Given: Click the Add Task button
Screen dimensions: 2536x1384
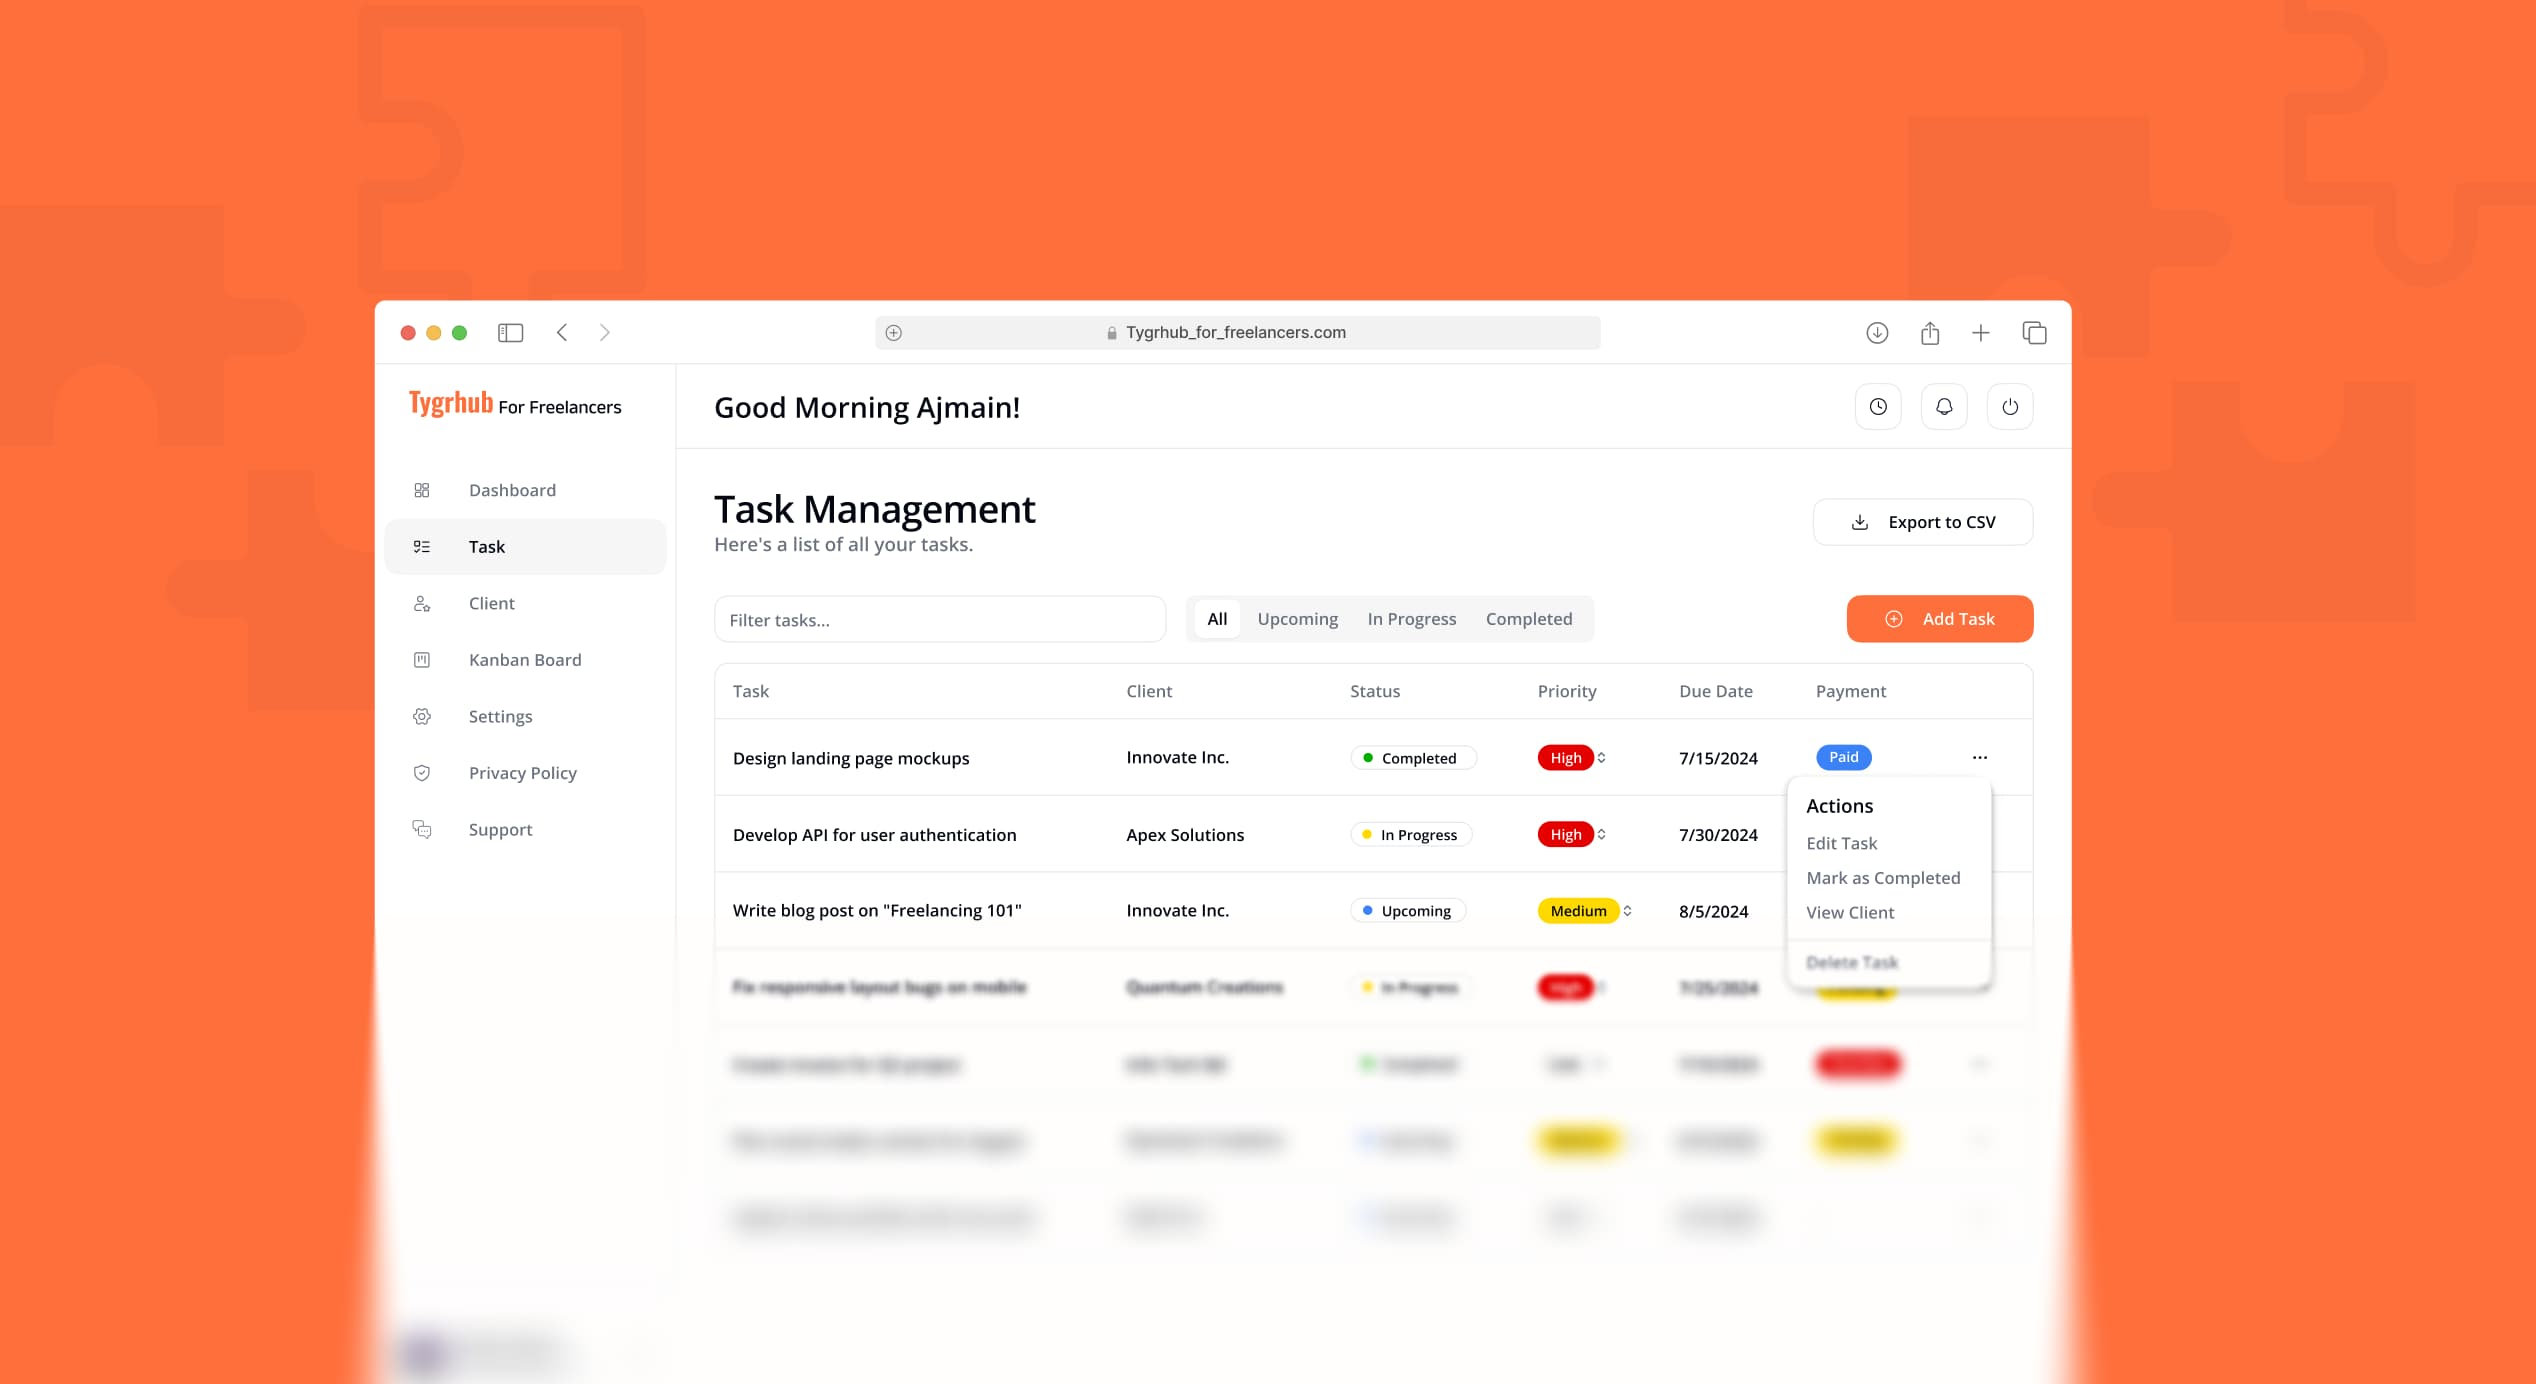Looking at the screenshot, I should click(x=1940, y=618).
